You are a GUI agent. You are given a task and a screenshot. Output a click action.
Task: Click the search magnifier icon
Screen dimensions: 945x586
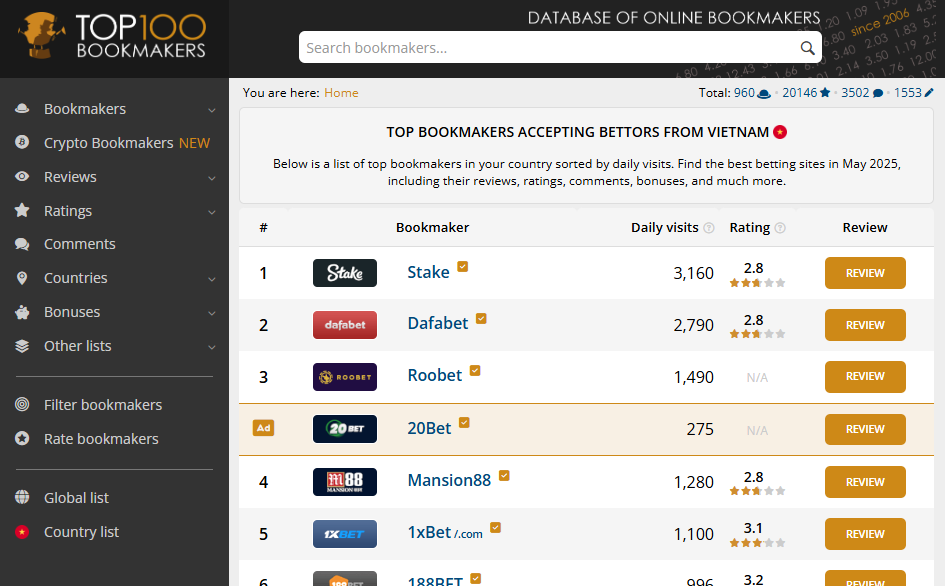coord(807,48)
